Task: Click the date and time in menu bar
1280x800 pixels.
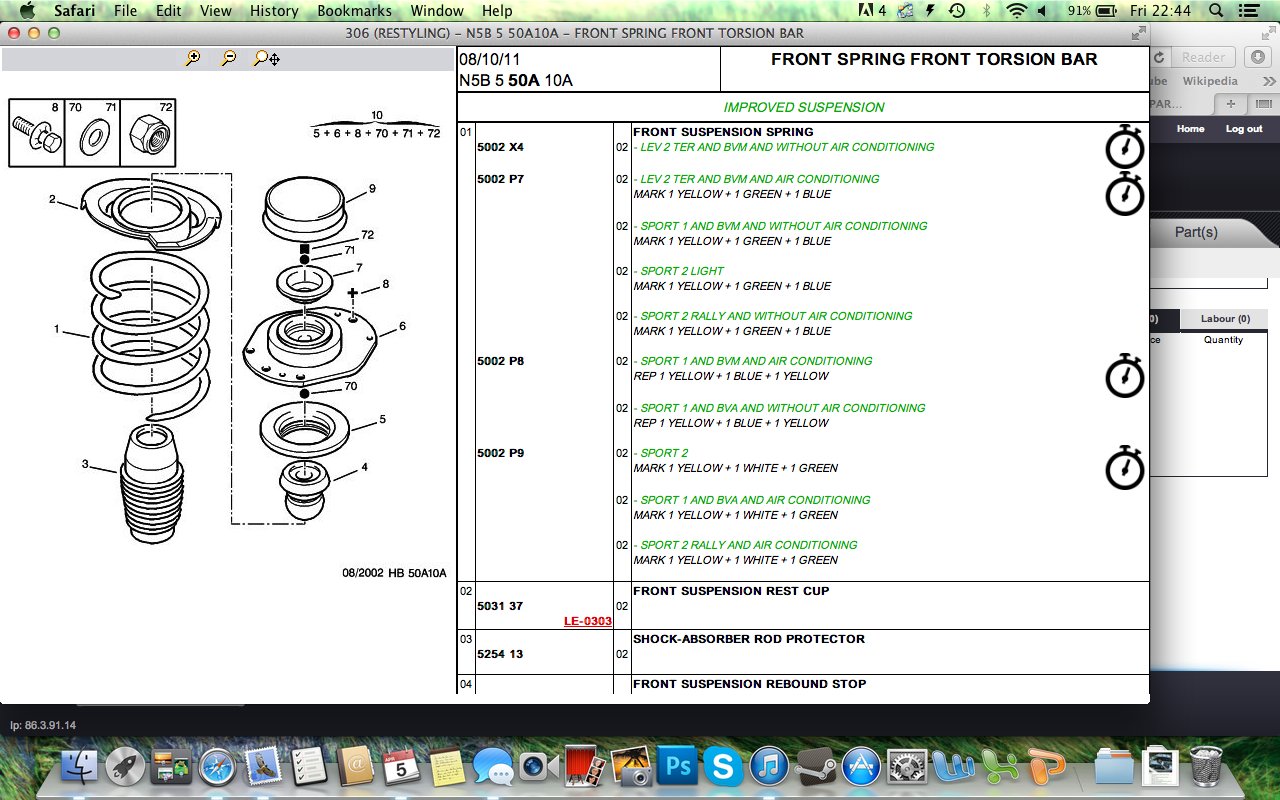Action: pyautogui.click(x=1160, y=11)
